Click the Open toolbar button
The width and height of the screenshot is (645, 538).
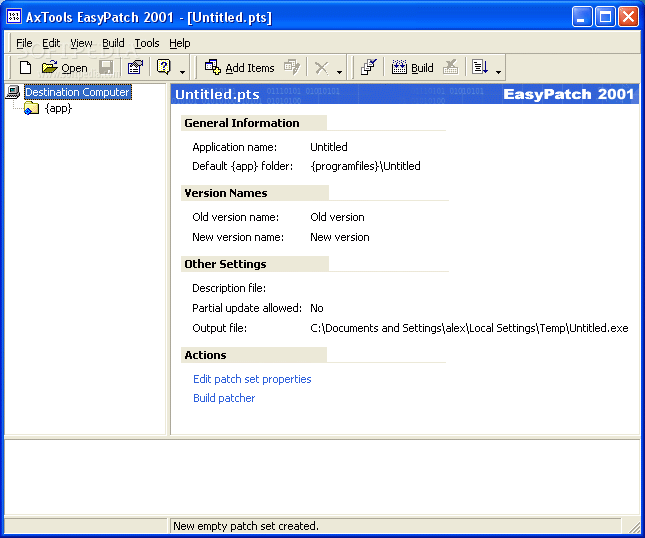[65, 67]
